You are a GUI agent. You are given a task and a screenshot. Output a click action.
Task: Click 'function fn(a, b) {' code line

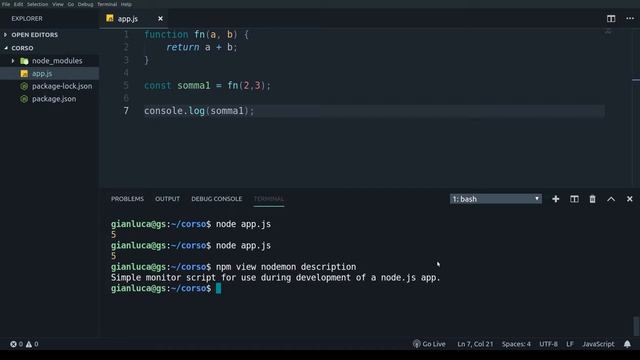[196, 34]
